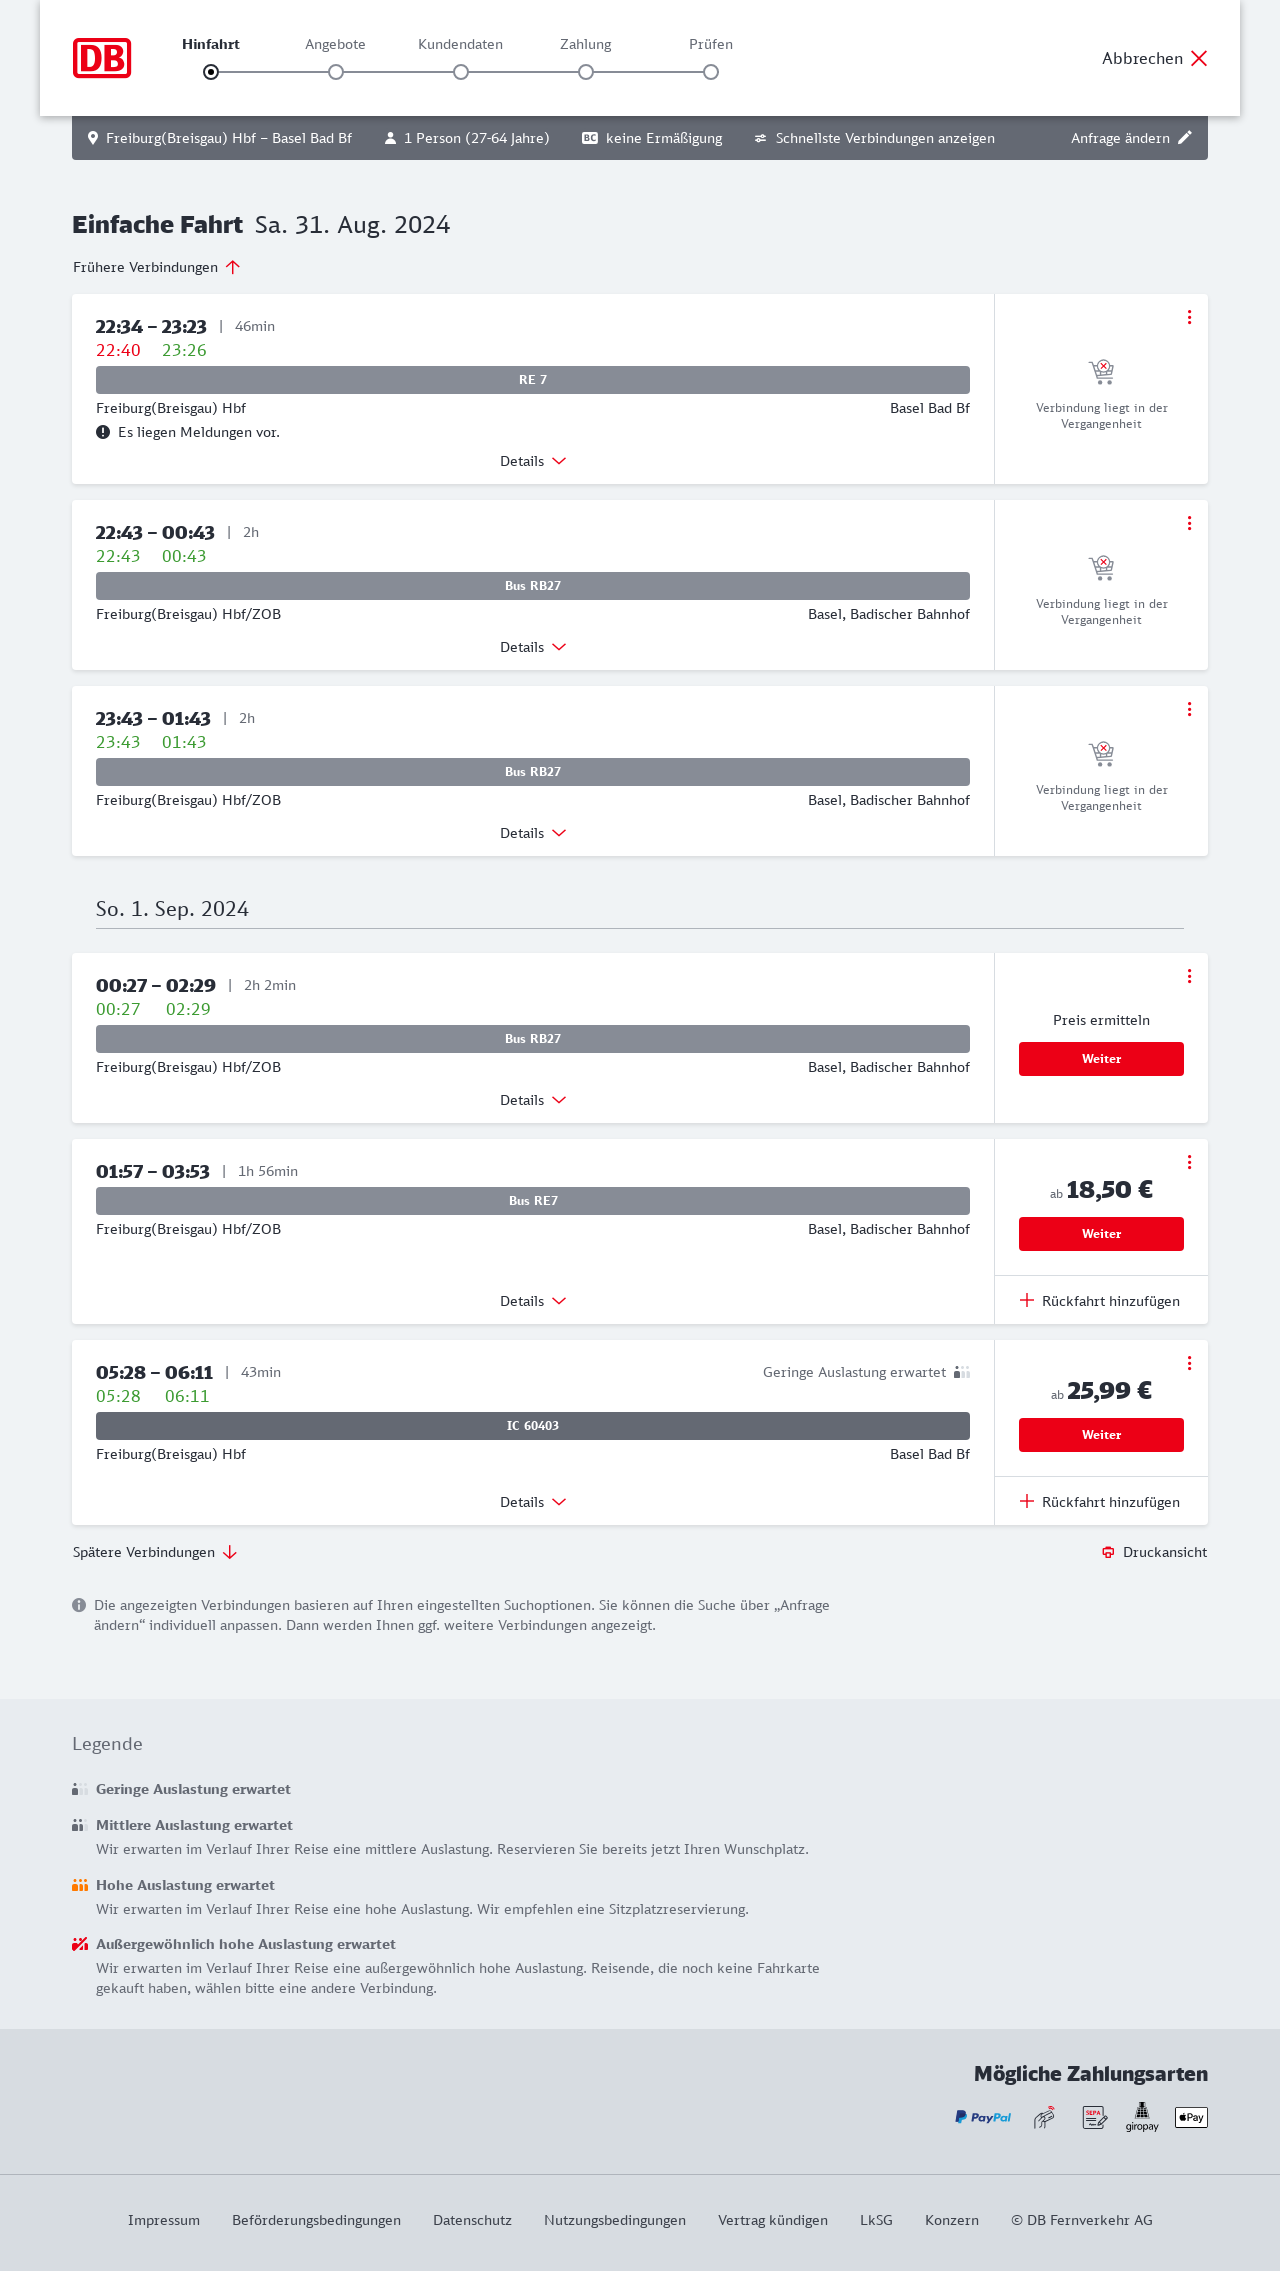The image size is (1280, 2271).
Task: Select the Zahlung step in progress bar
Action: 586,72
